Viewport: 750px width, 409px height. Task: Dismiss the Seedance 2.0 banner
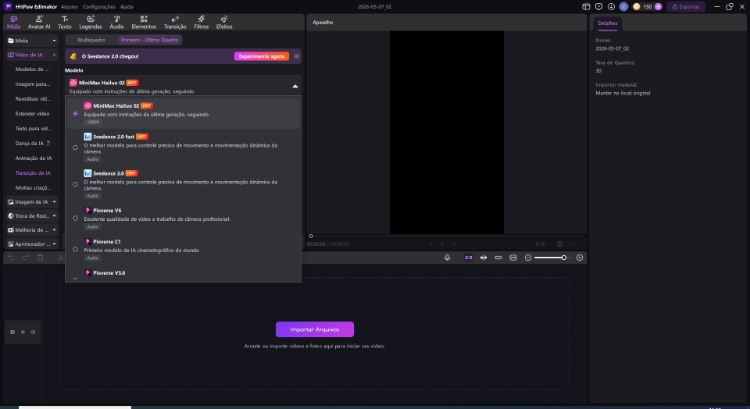click(x=297, y=56)
